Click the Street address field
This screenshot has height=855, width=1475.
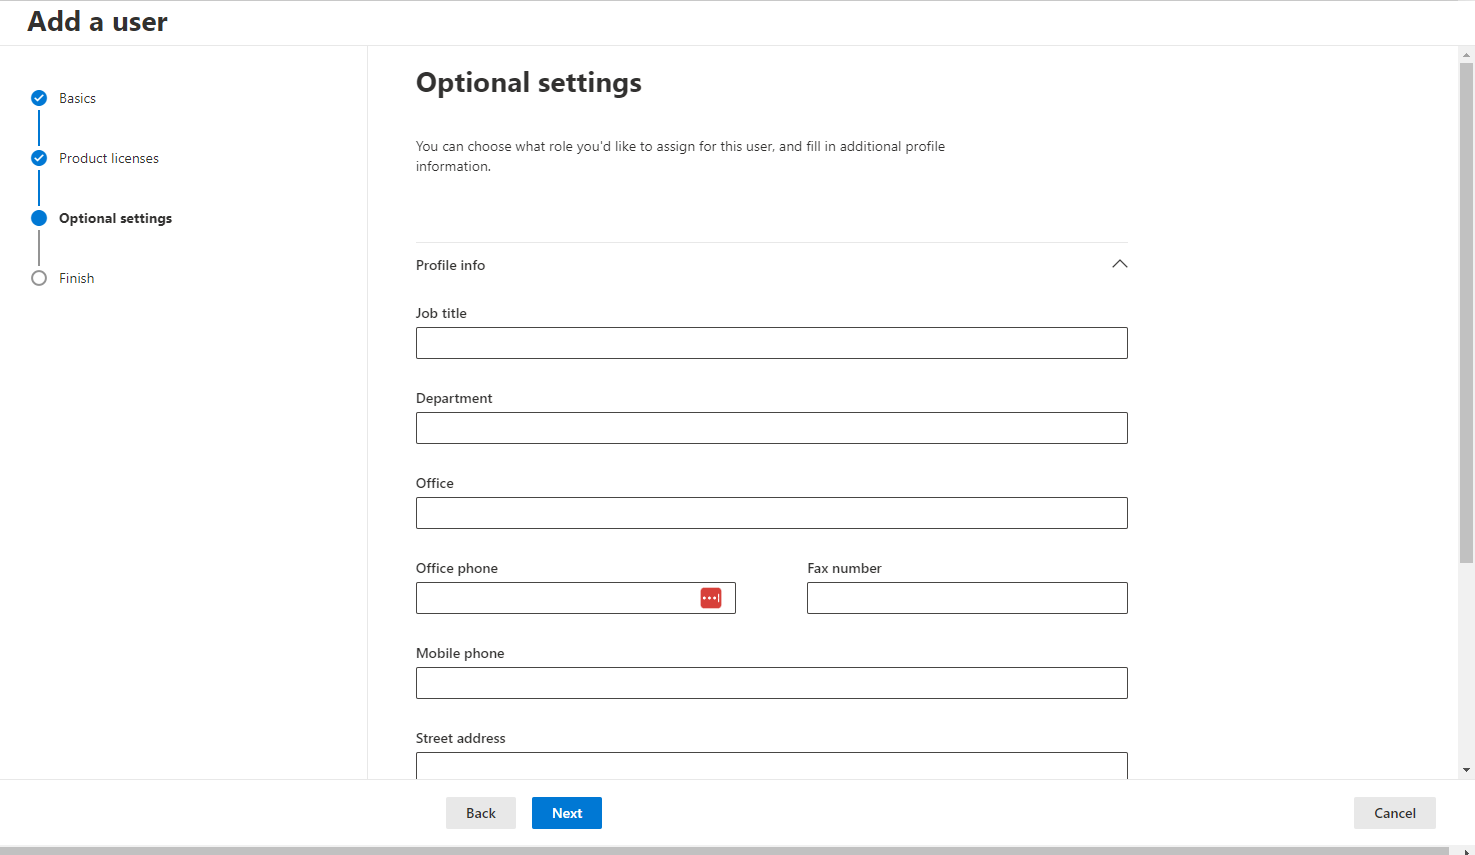click(772, 766)
